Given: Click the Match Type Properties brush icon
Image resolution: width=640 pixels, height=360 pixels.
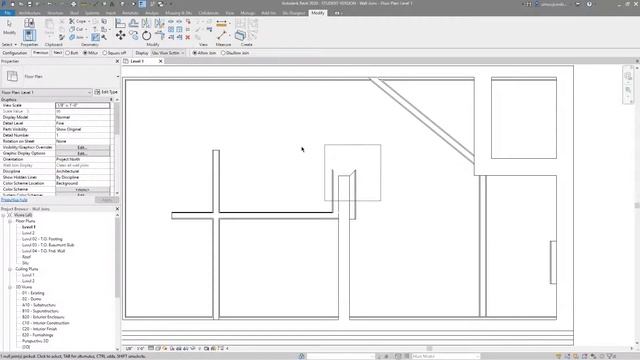Looking at the screenshot, I should click(x=62, y=37).
